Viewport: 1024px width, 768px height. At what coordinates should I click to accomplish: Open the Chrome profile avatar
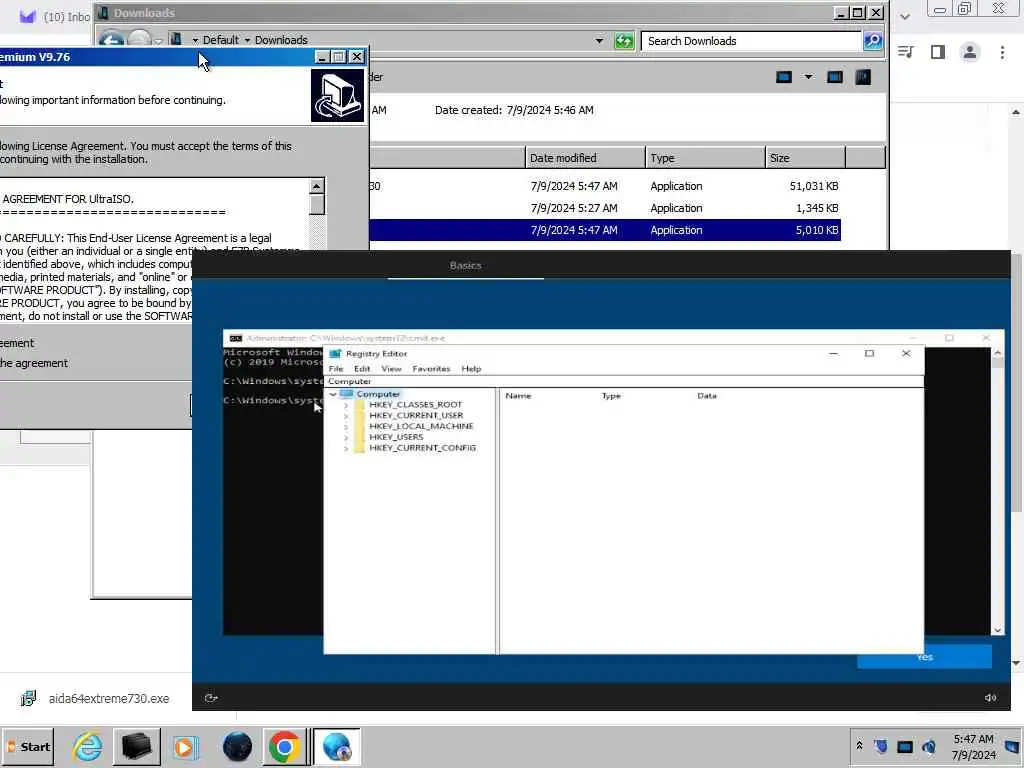coord(970,52)
